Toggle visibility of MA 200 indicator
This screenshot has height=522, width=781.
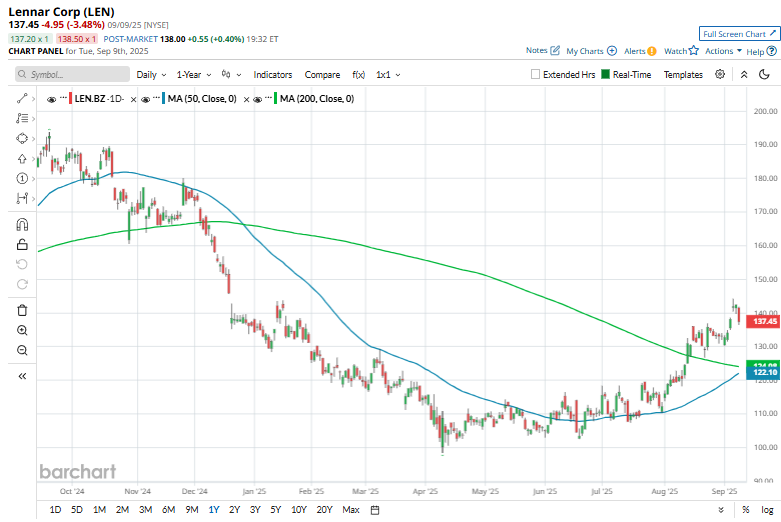click(258, 99)
